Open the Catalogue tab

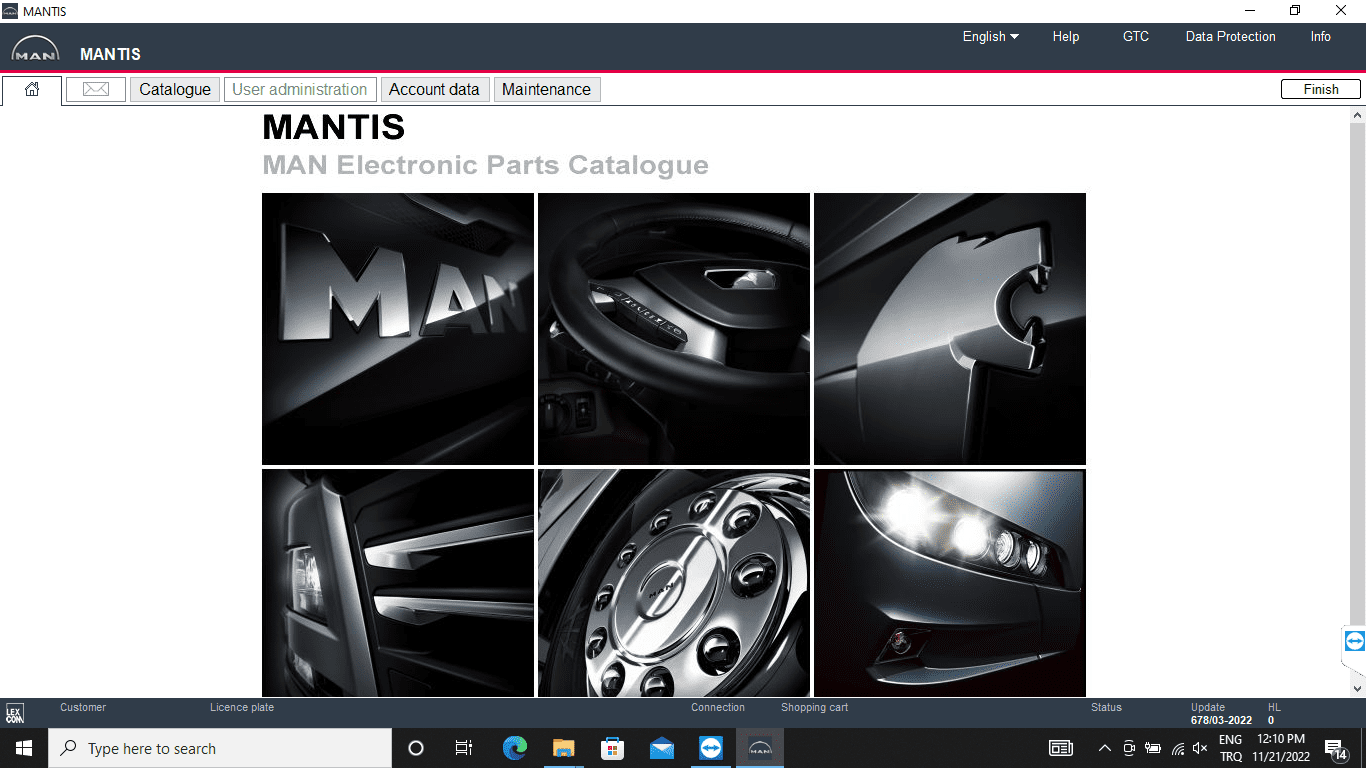tap(175, 90)
